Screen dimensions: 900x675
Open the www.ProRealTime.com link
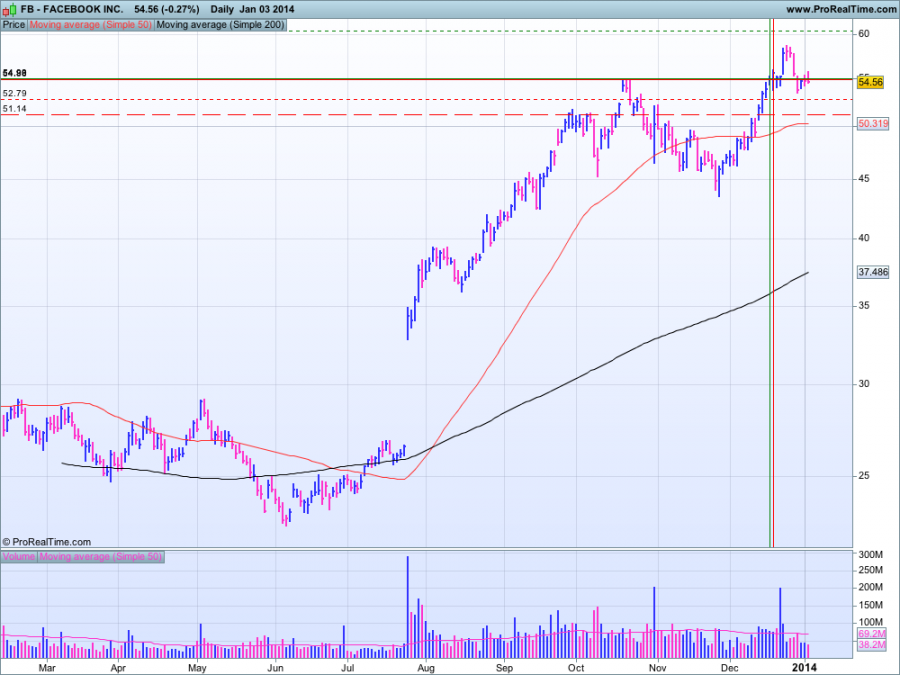click(840, 9)
